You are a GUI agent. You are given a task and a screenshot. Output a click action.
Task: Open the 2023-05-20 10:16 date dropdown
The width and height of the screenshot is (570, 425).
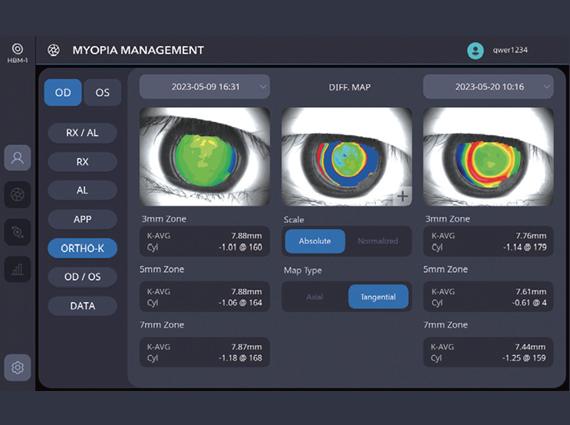point(488,87)
